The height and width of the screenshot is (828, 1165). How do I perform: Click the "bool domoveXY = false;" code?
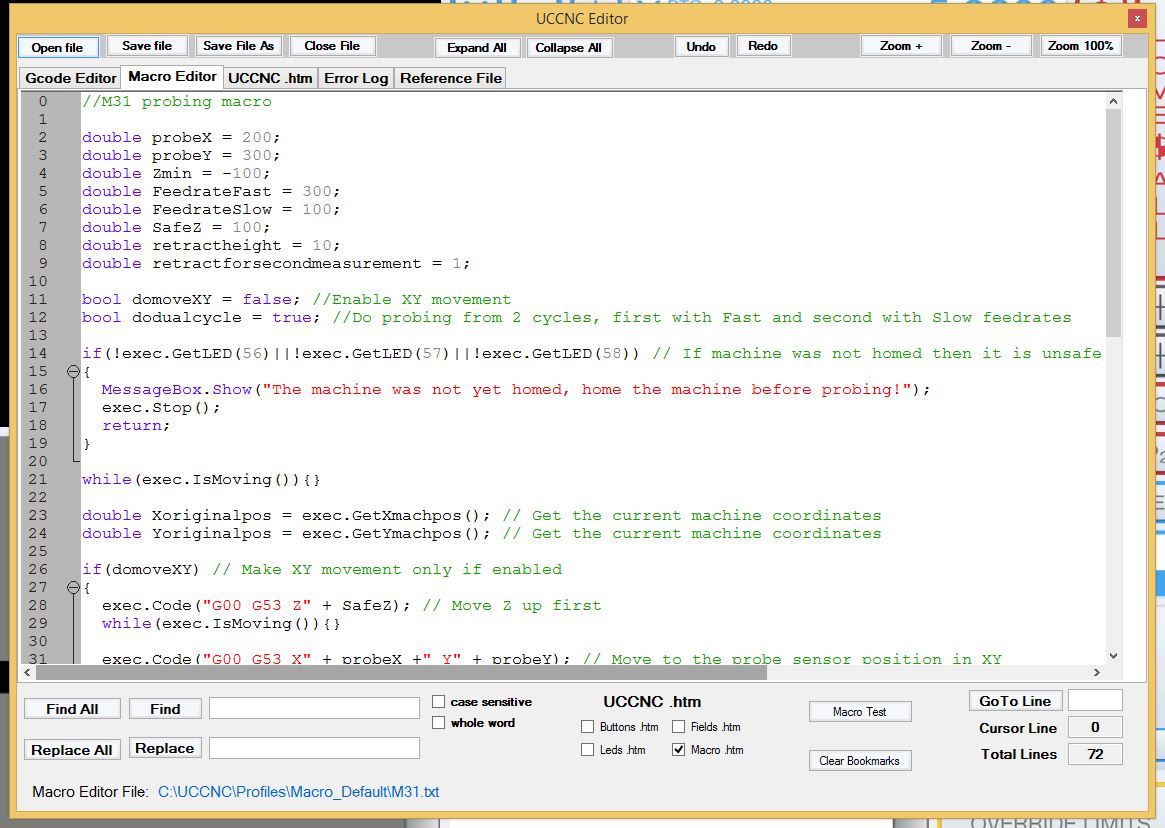click(191, 300)
